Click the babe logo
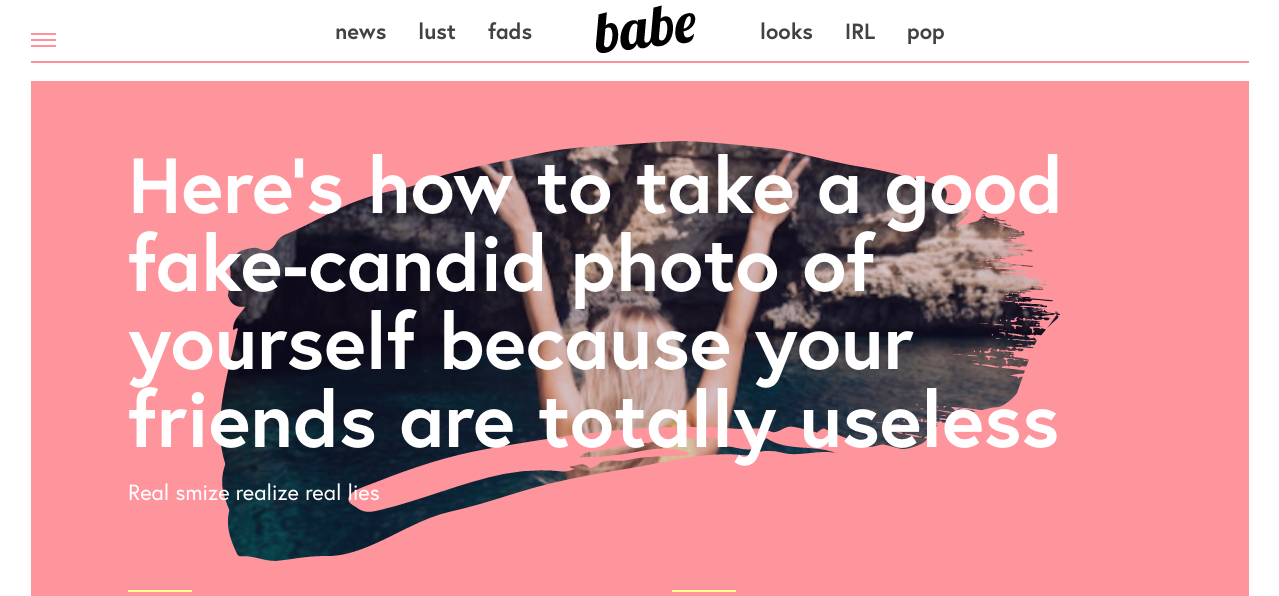 pos(645,30)
